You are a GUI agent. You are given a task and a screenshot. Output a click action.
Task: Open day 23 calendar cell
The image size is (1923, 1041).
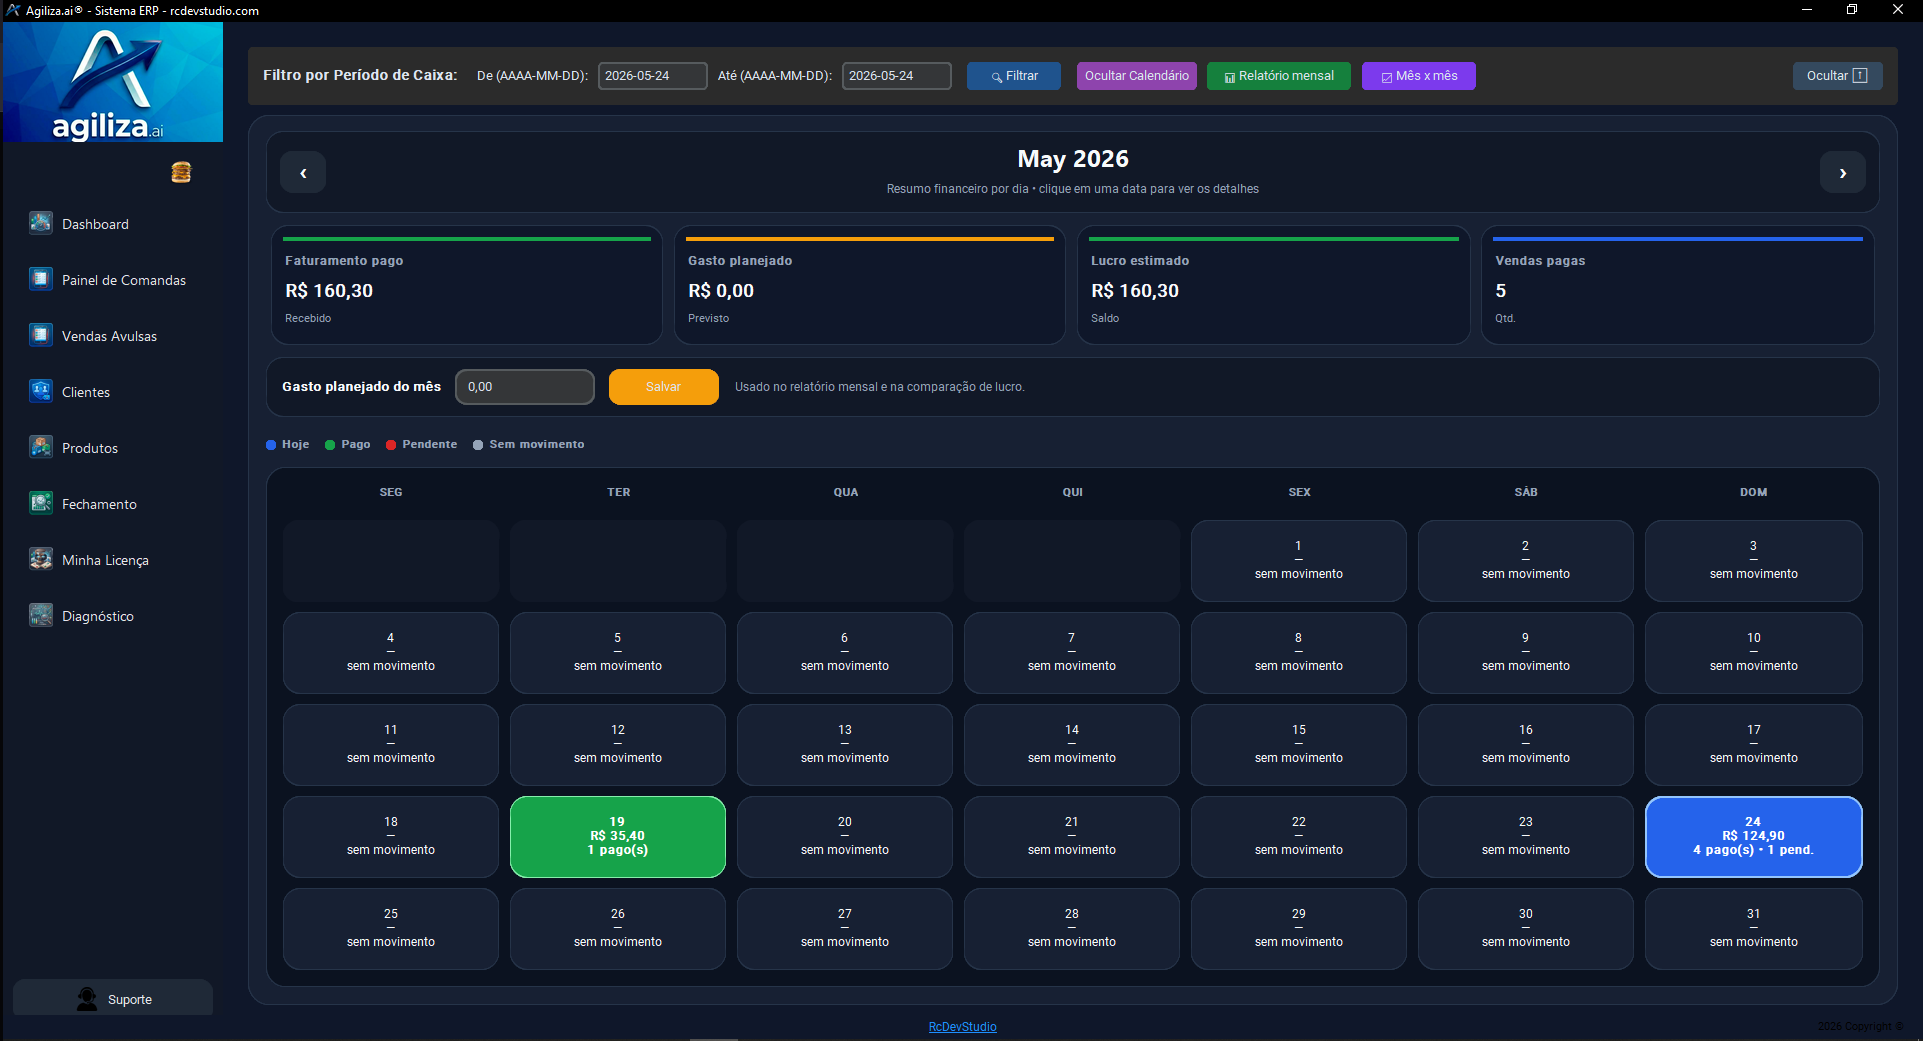[1526, 837]
